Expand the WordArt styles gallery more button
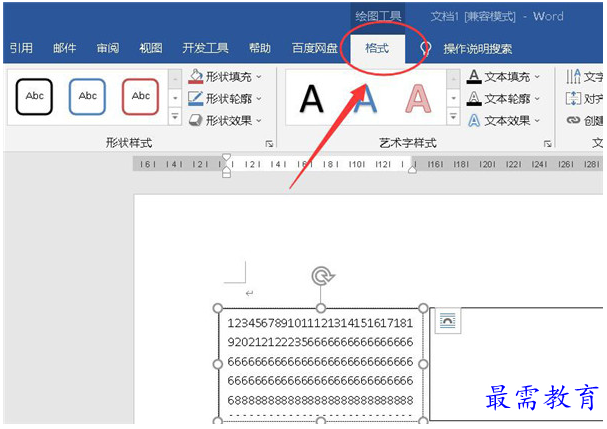This screenshot has width=607, height=429. 453,116
